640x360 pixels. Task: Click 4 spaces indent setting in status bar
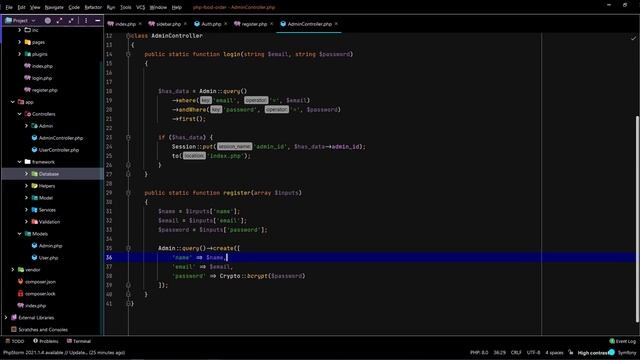coord(554,353)
